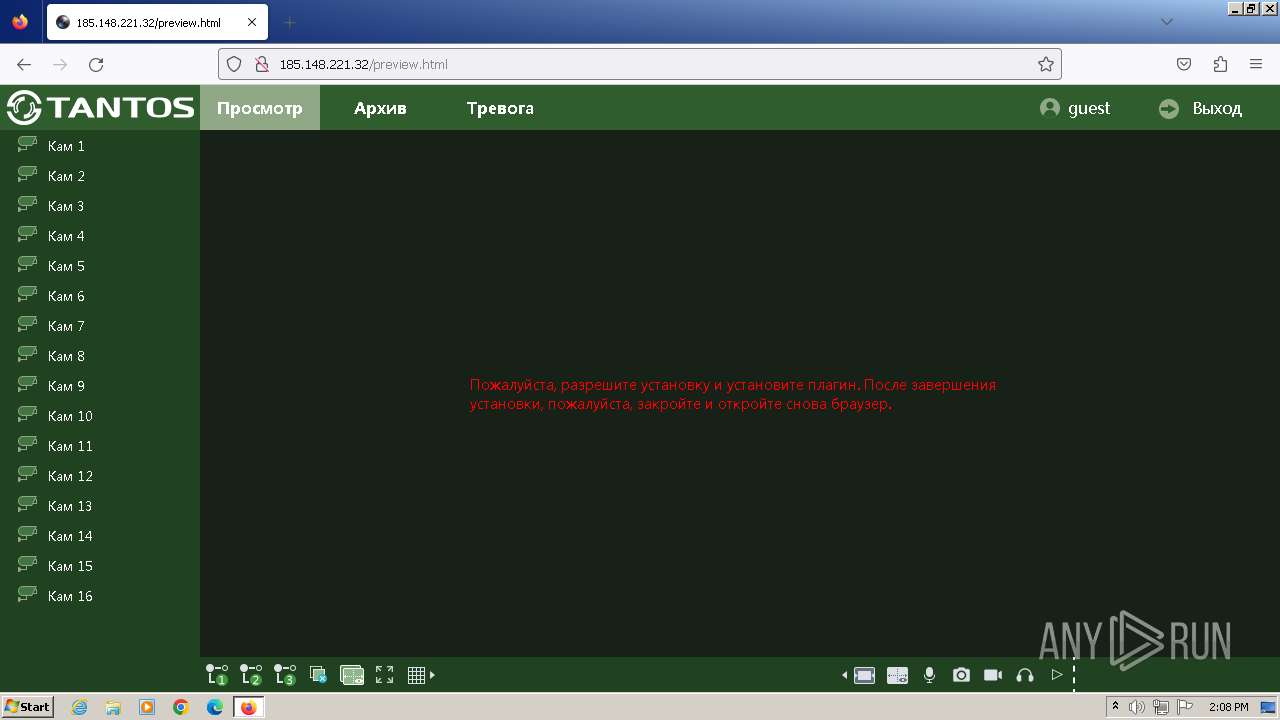The width and height of the screenshot is (1280, 720).
Task: Enter fullscreen view
Action: (384, 675)
